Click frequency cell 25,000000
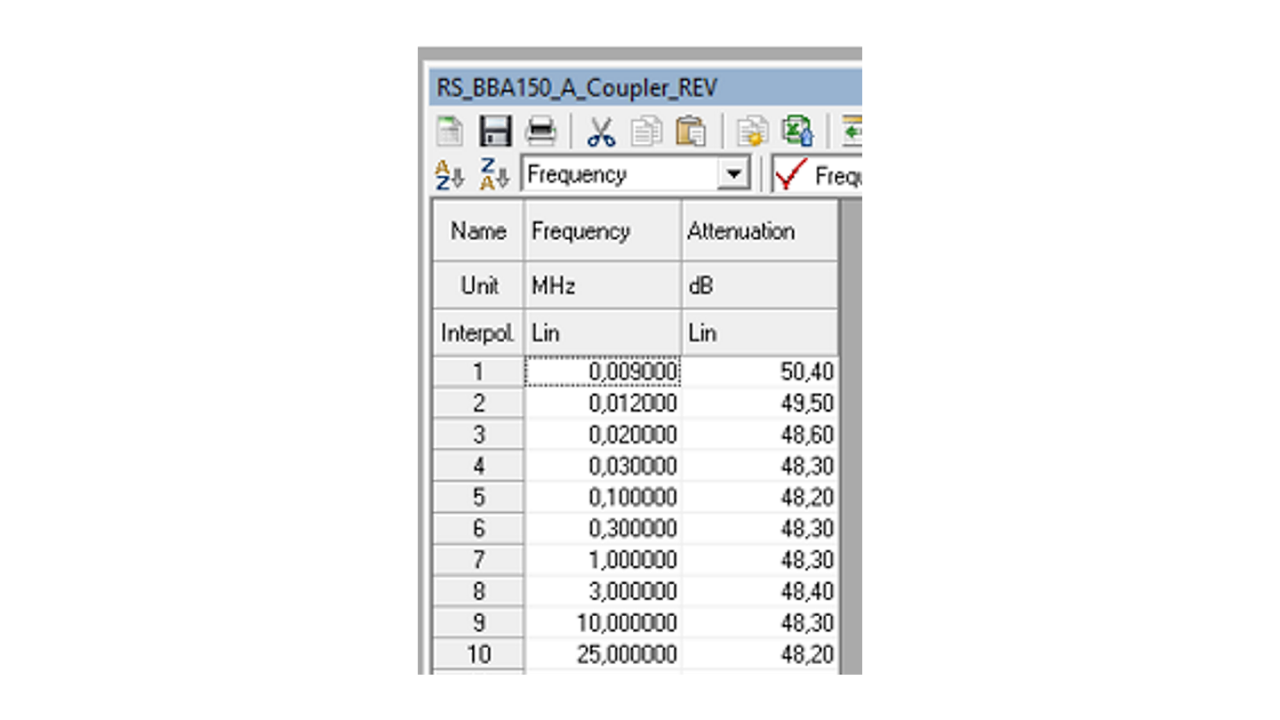The height and width of the screenshot is (720, 1280). tap(602, 654)
